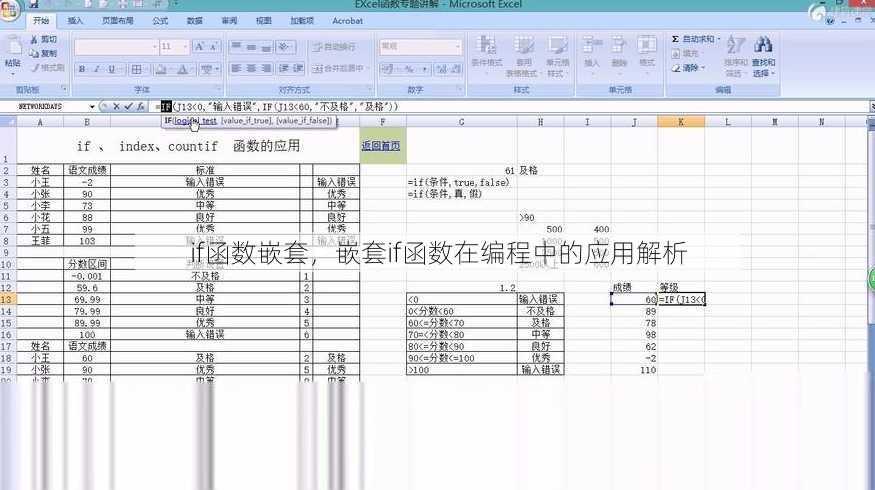Toggle horizontal center alignment
The image size is (875, 490).
(251, 68)
